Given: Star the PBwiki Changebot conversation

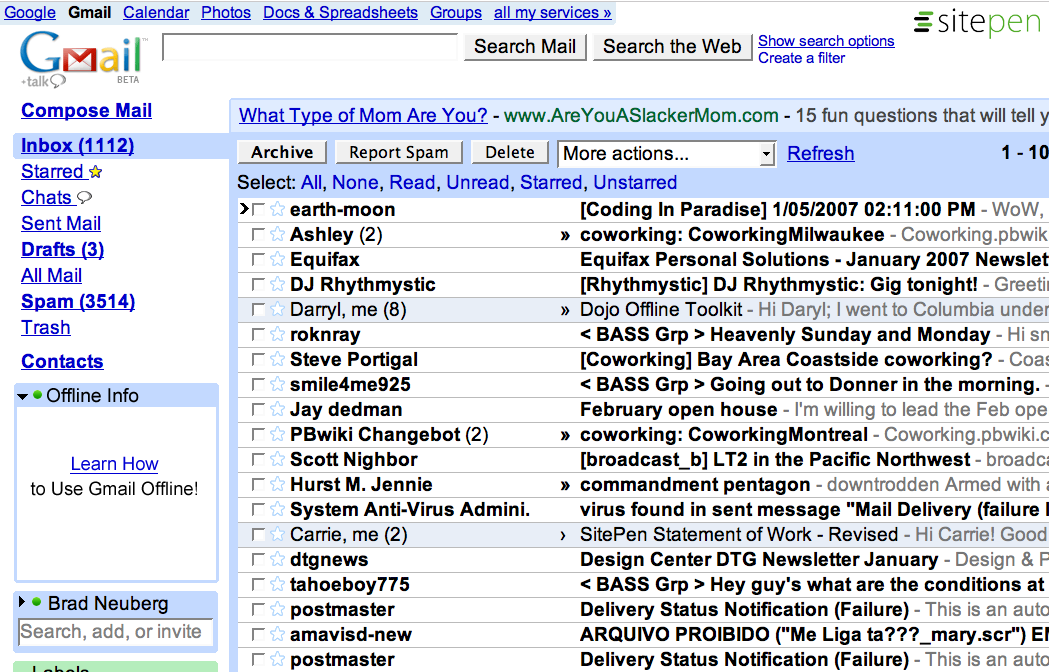Looking at the screenshot, I should click(278, 434).
